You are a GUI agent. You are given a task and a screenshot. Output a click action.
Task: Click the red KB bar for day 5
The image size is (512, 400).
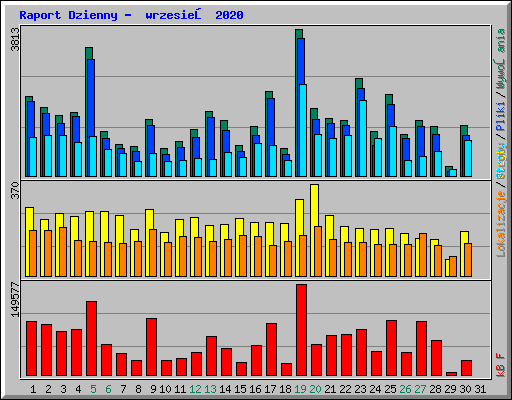tap(91, 339)
